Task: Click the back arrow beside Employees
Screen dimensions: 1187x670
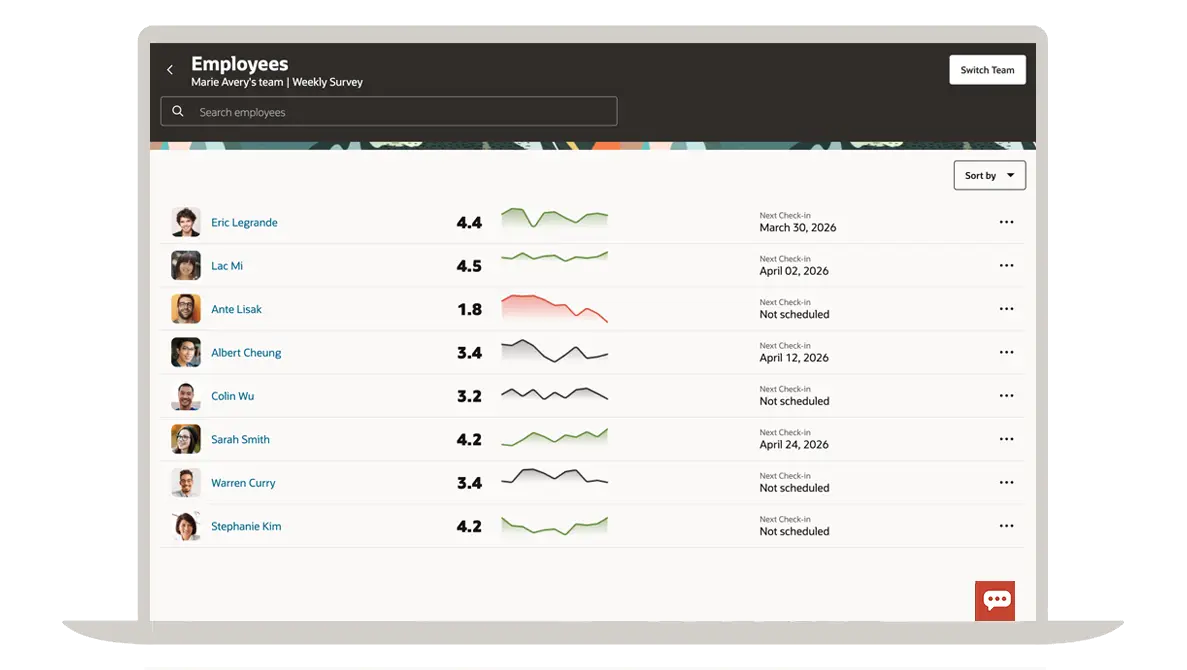Action: coord(170,70)
